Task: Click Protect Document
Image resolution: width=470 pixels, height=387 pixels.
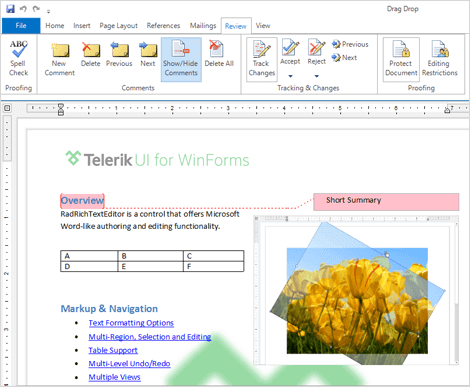Action: coord(401,59)
